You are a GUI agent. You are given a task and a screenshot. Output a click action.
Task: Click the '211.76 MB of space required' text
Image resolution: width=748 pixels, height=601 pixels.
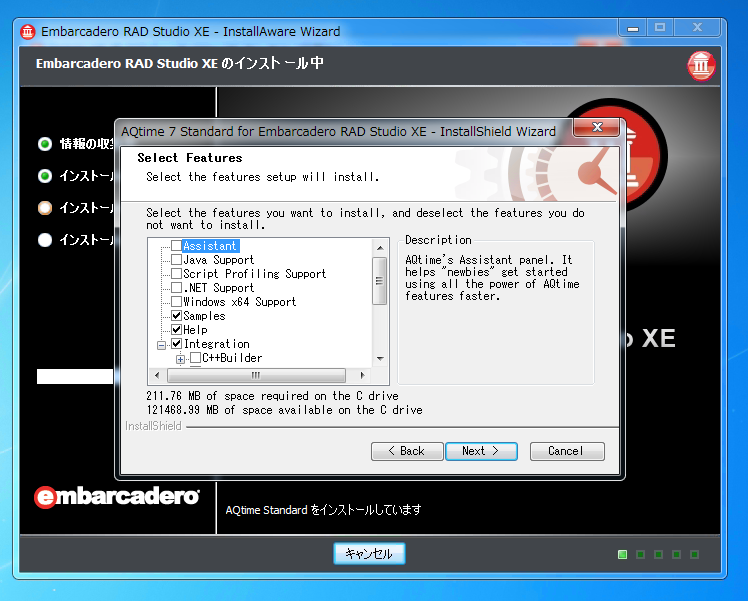(272, 396)
